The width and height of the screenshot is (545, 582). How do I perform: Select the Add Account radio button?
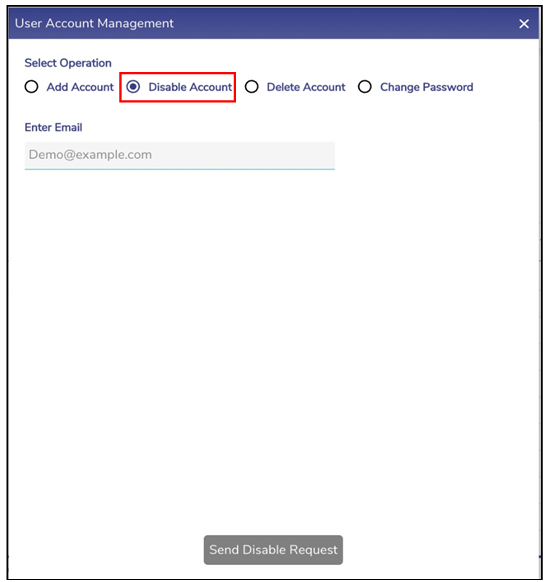(32, 87)
